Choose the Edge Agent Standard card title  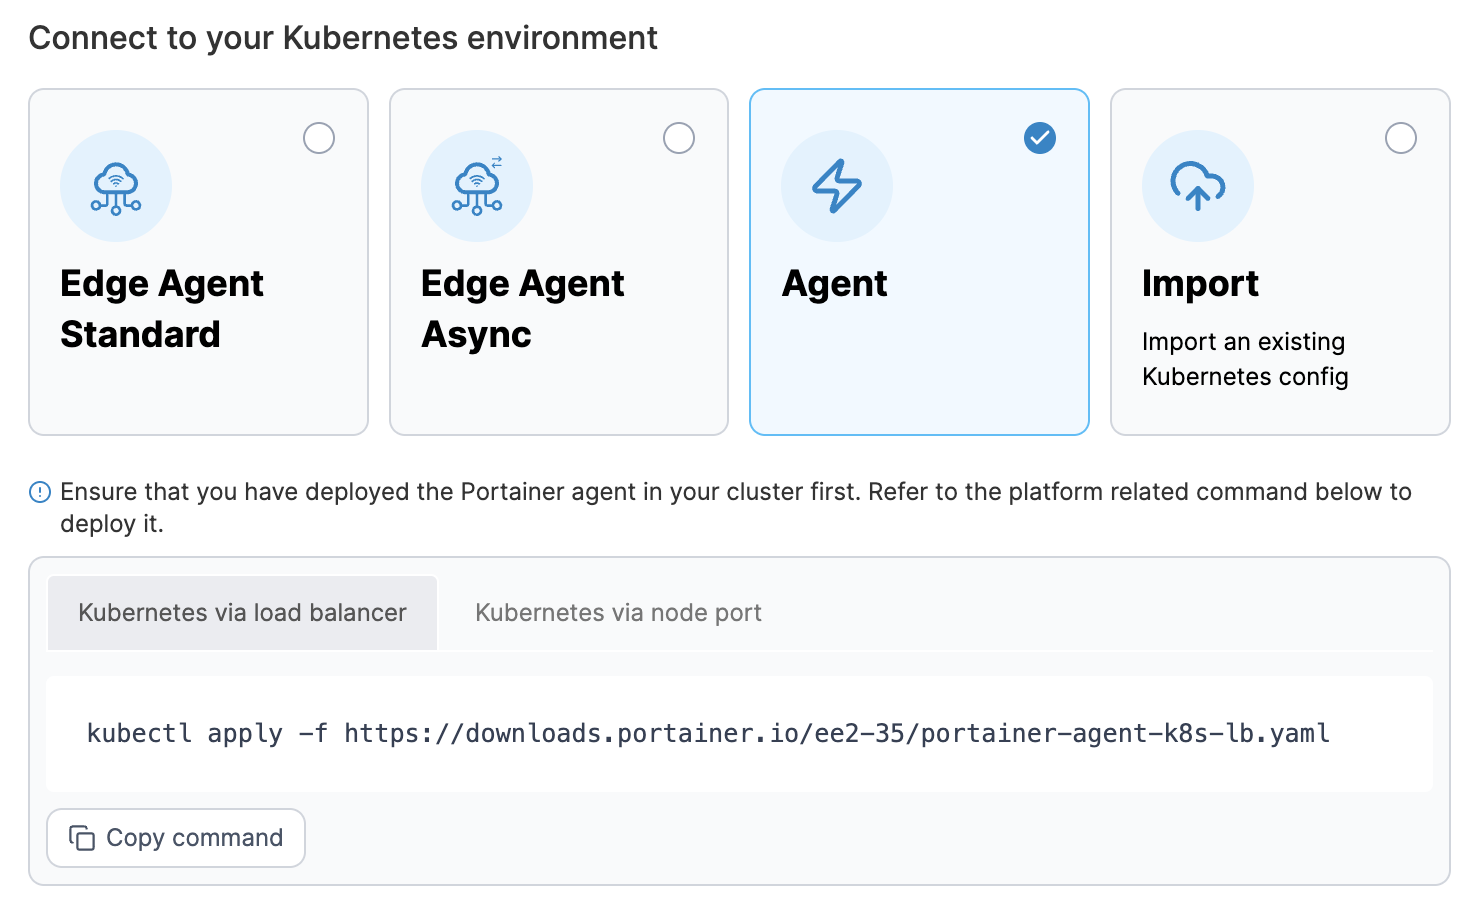pos(162,309)
